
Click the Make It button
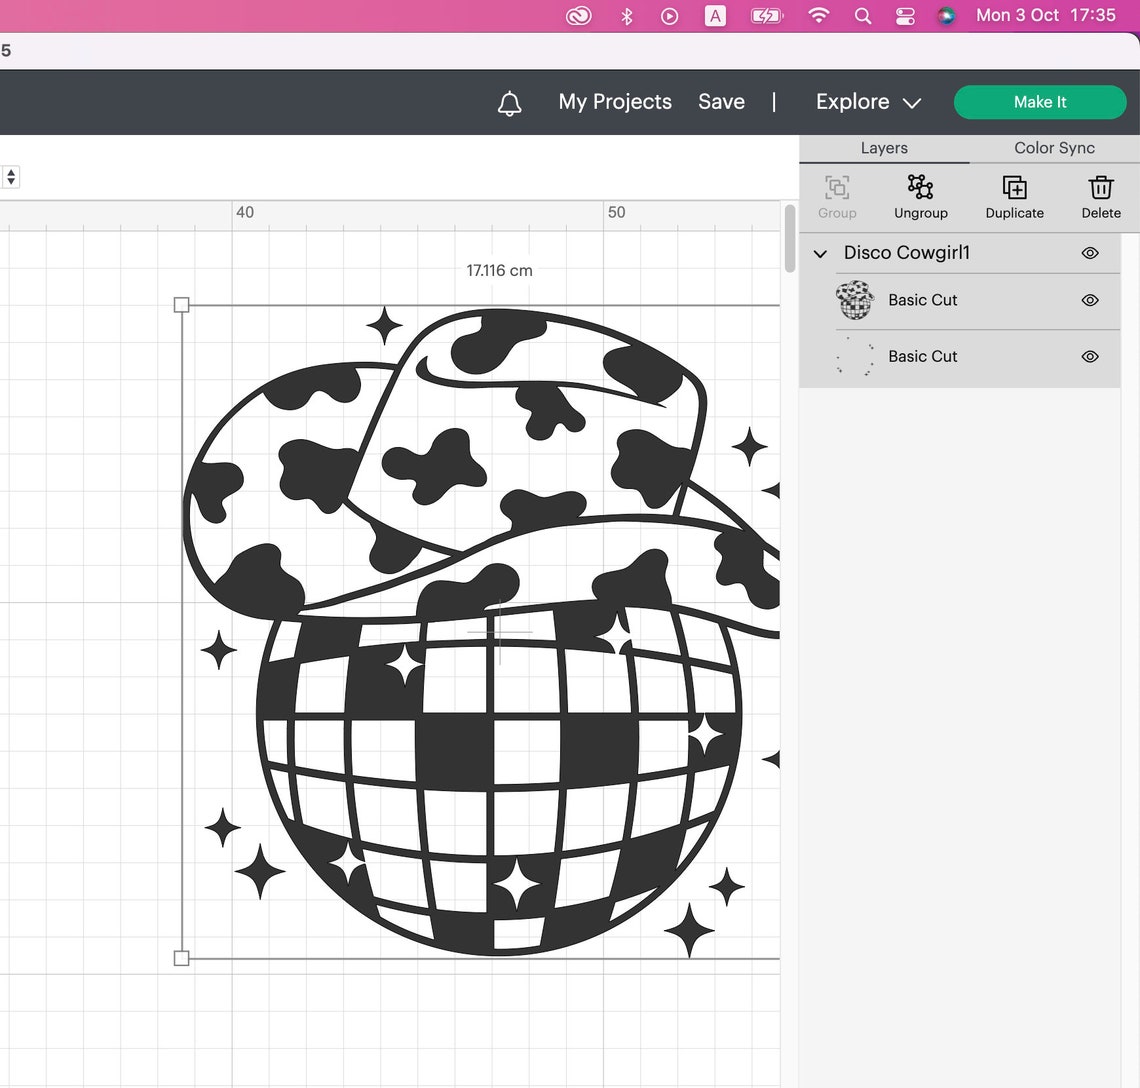(1040, 102)
